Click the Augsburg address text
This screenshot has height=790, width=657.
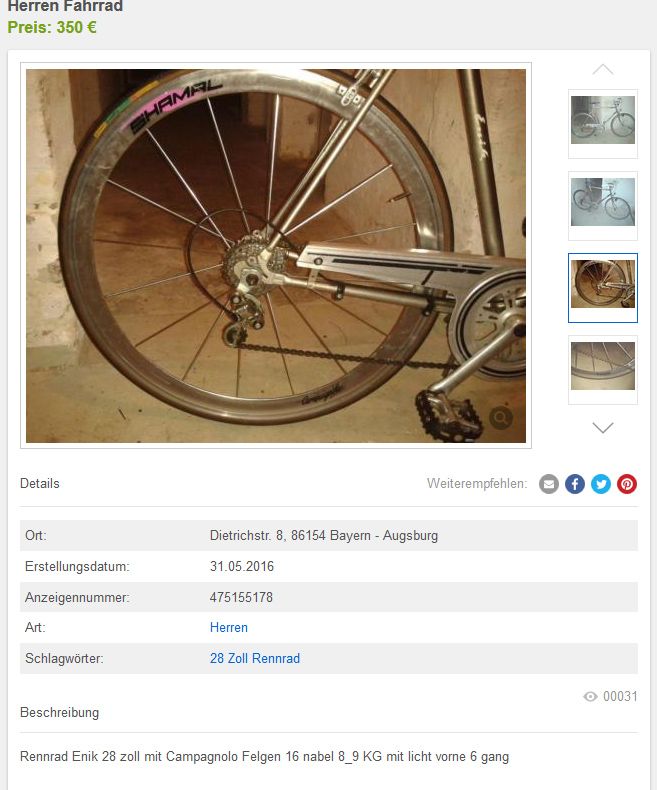(x=324, y=535)
